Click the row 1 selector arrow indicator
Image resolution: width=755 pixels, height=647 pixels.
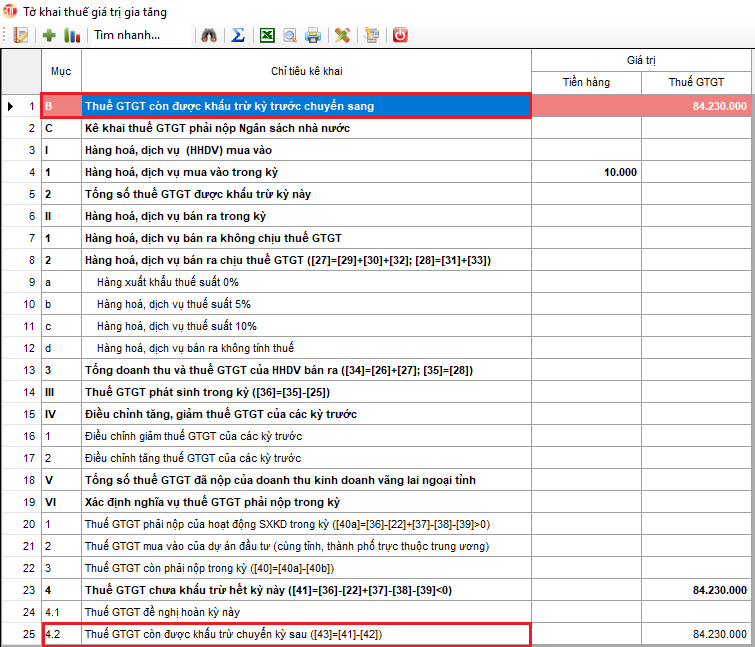tap(11, 105)
